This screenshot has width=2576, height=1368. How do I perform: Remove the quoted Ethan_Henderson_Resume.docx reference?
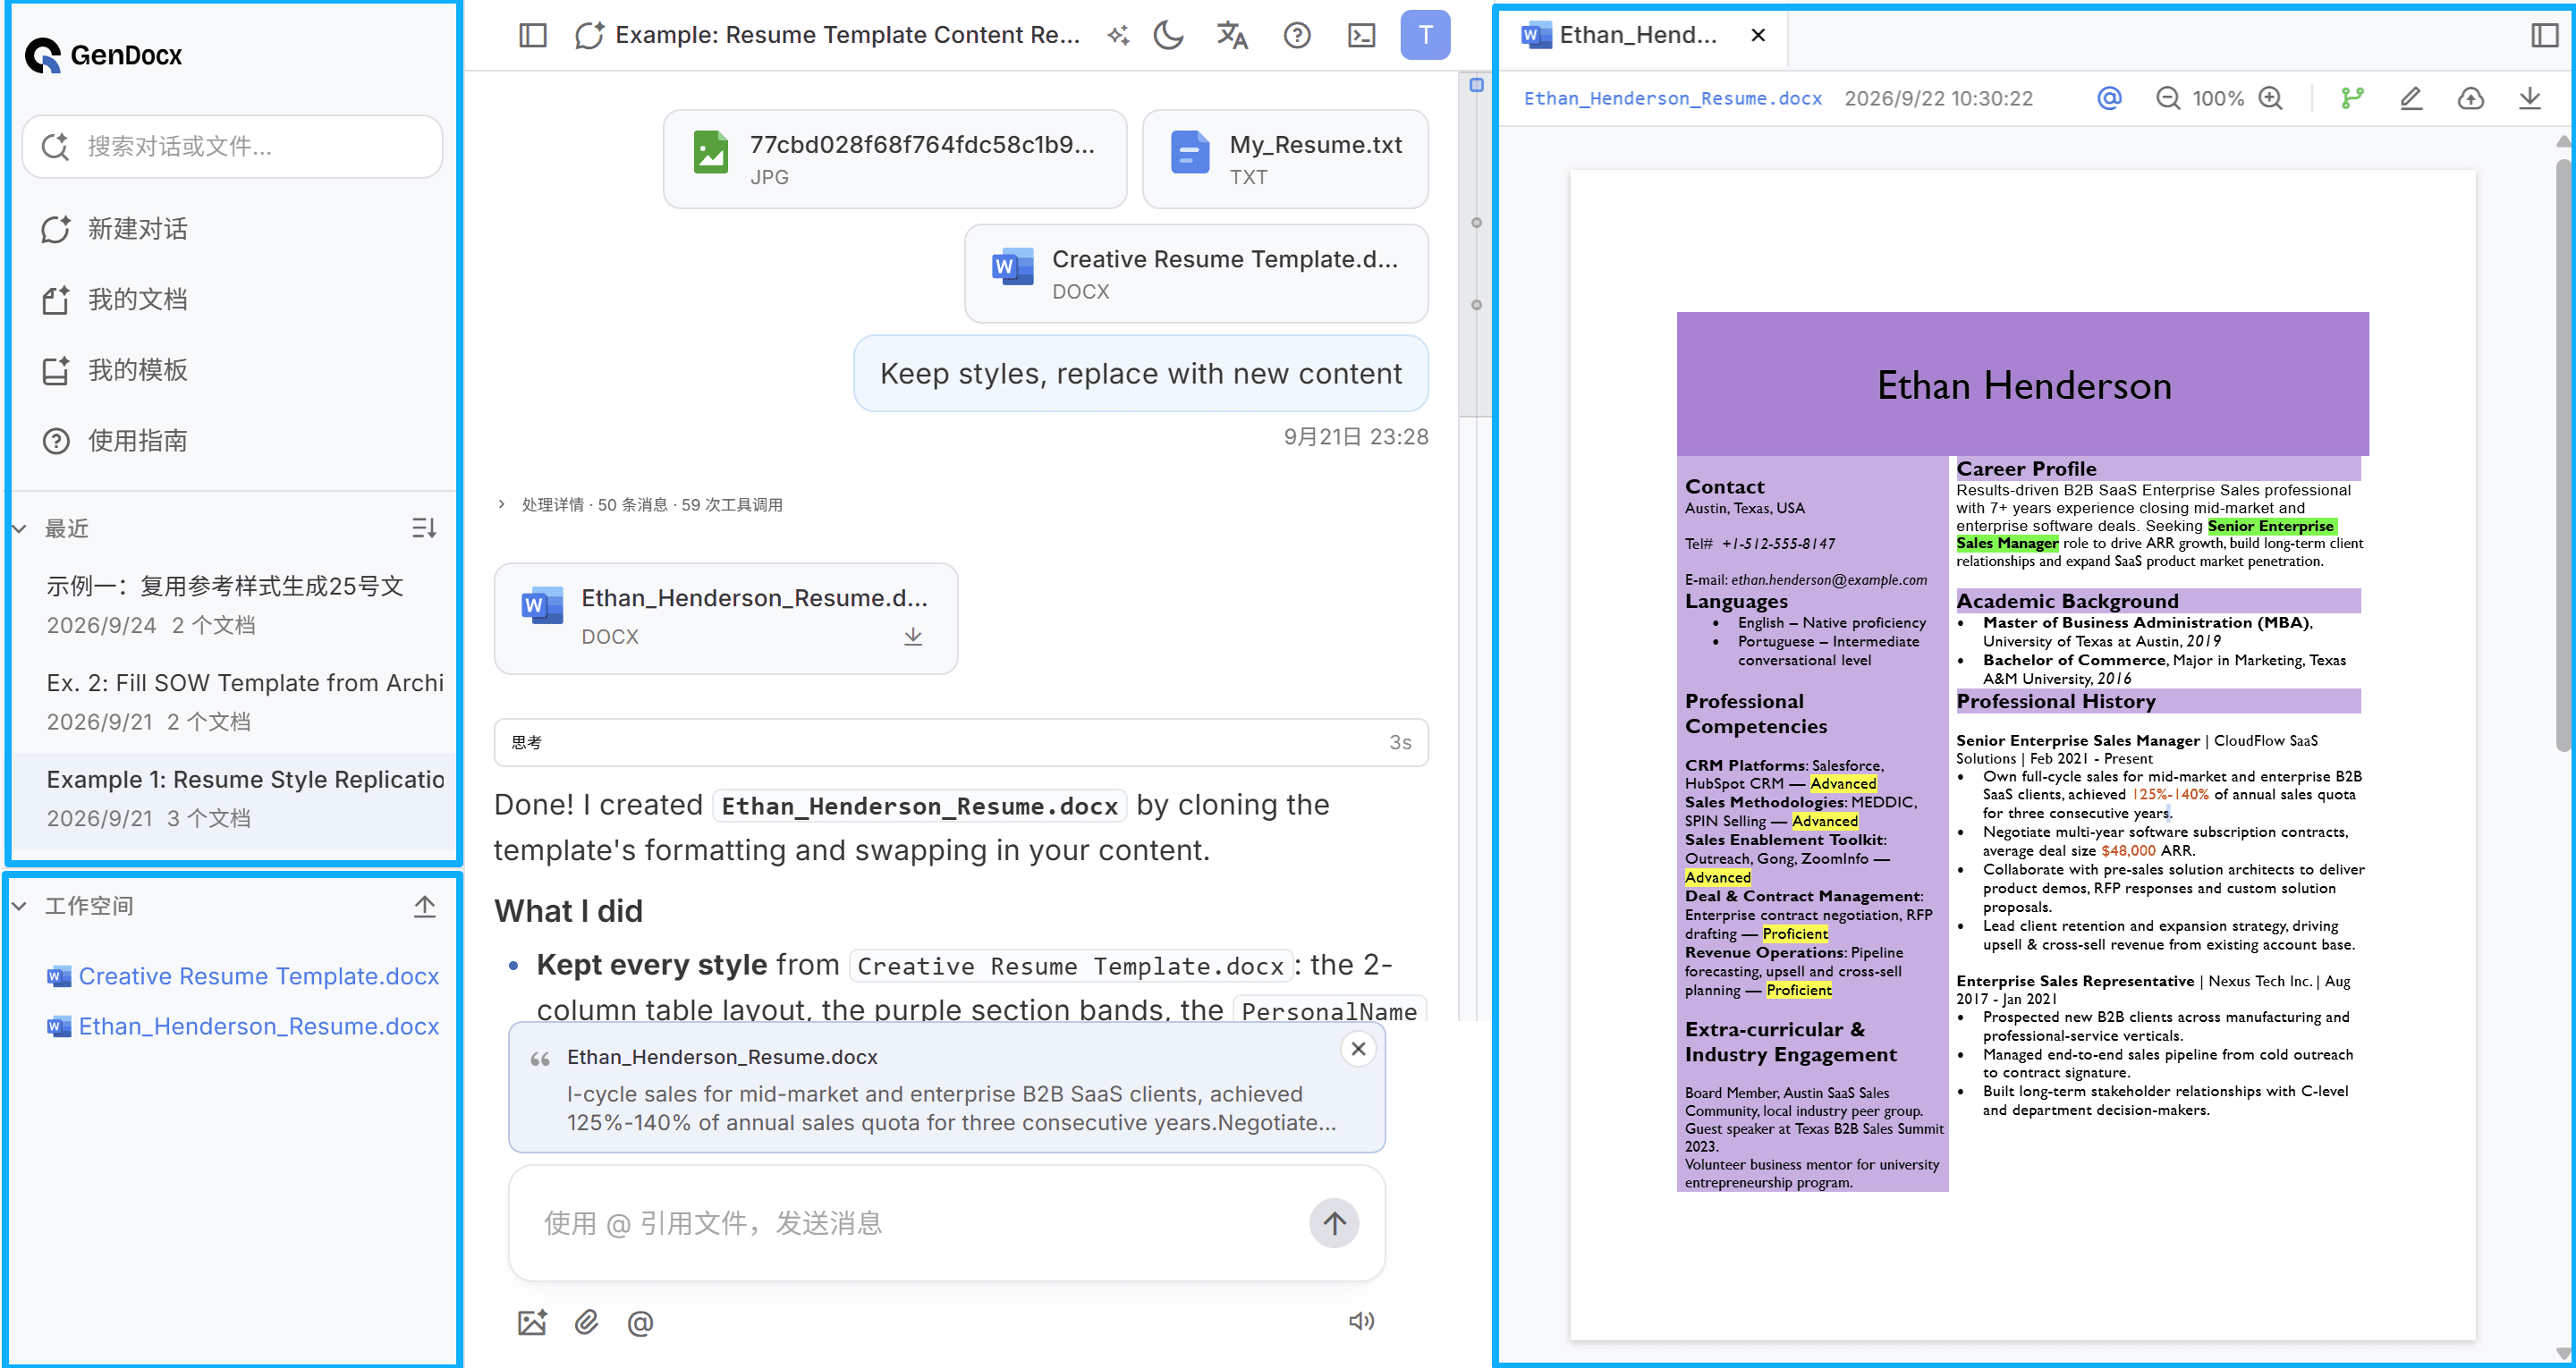(x=1357, y=1049)
